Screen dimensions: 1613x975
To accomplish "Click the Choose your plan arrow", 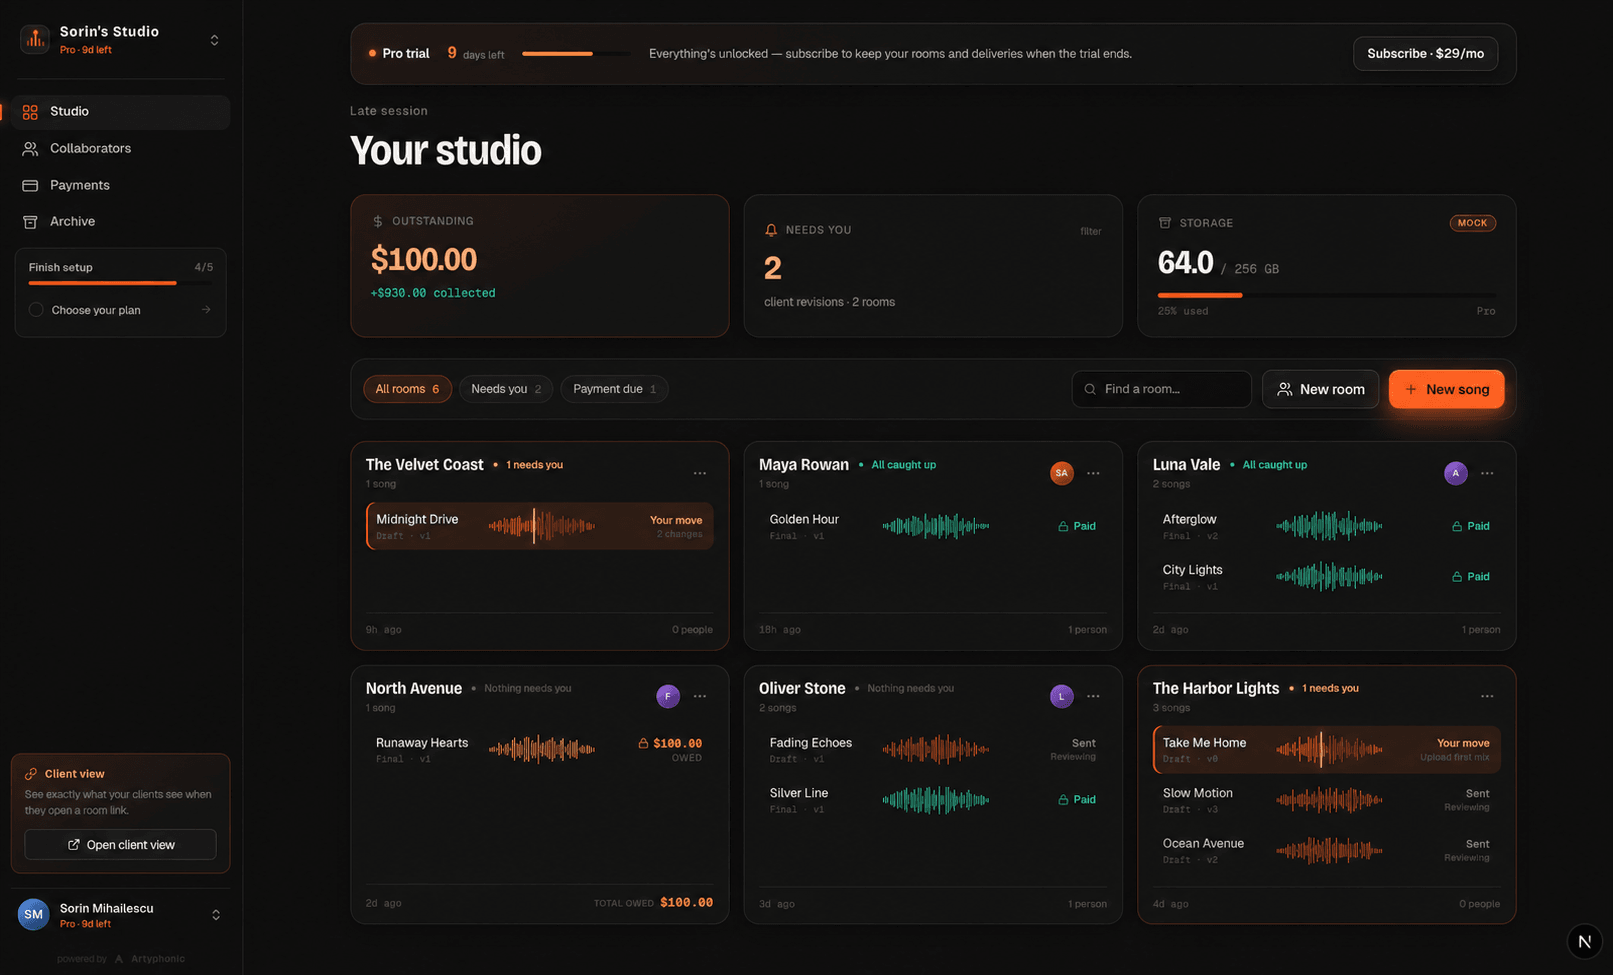I will pos(206,310).
